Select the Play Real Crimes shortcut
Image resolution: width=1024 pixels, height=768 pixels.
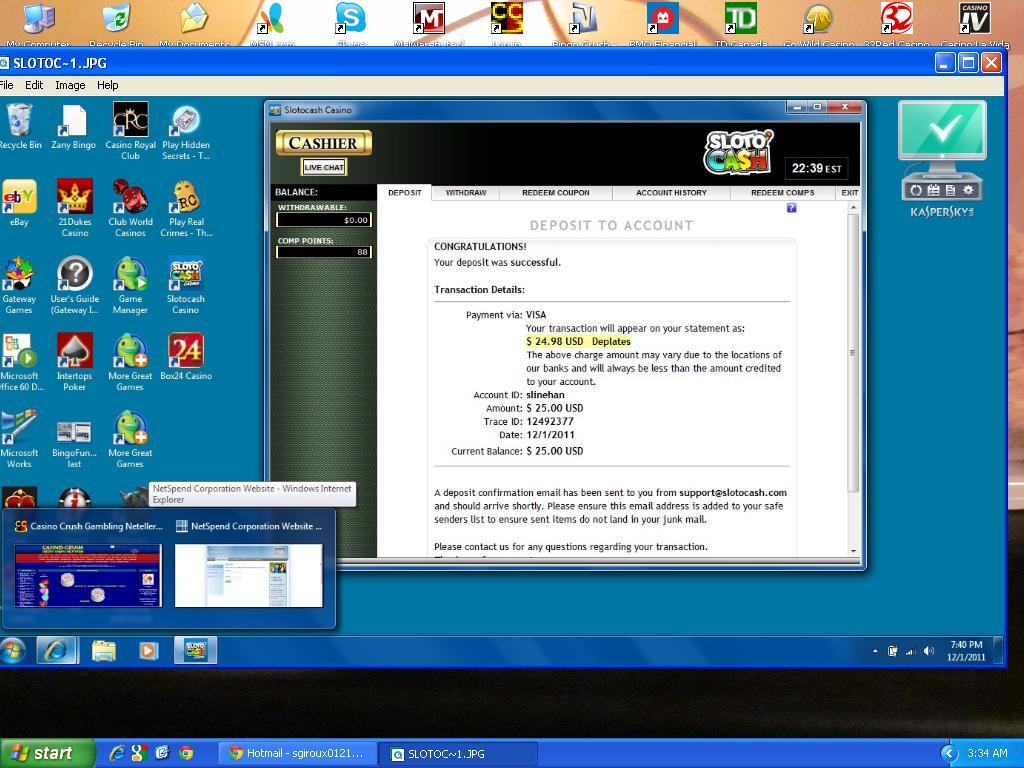pos(187,208)
